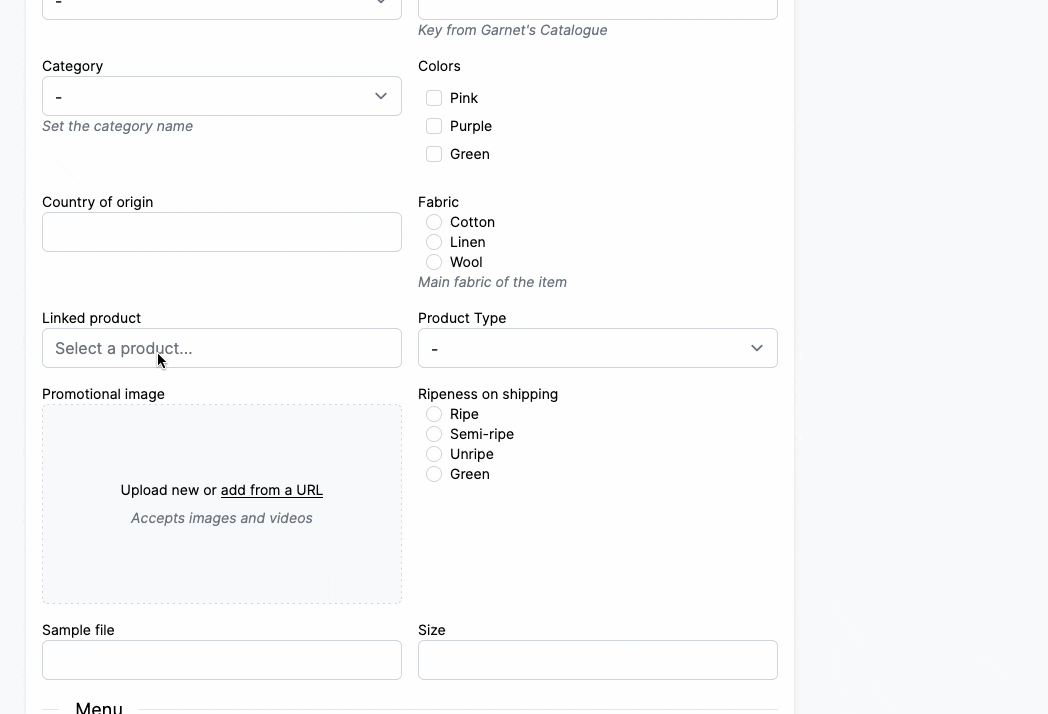Select Linen as the fabric
1048x714 pixels.
(x=434, y=242)
